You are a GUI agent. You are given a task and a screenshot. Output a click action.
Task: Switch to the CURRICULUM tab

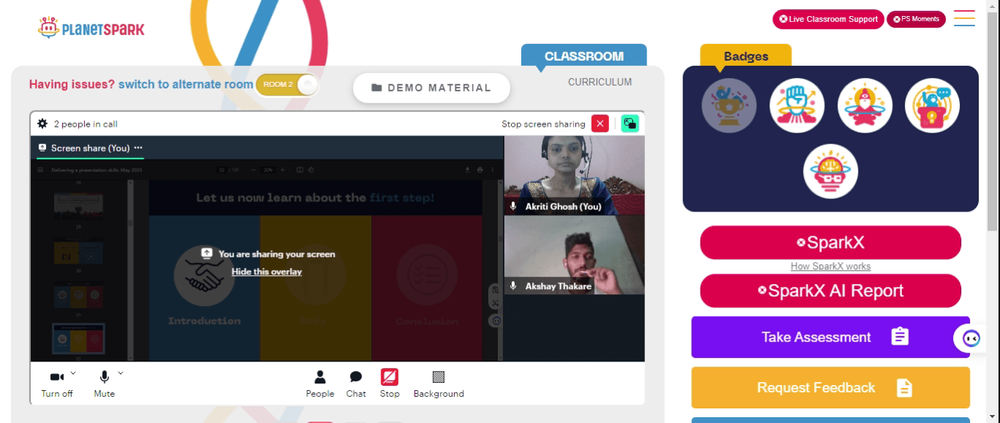(x=599, y=82)
